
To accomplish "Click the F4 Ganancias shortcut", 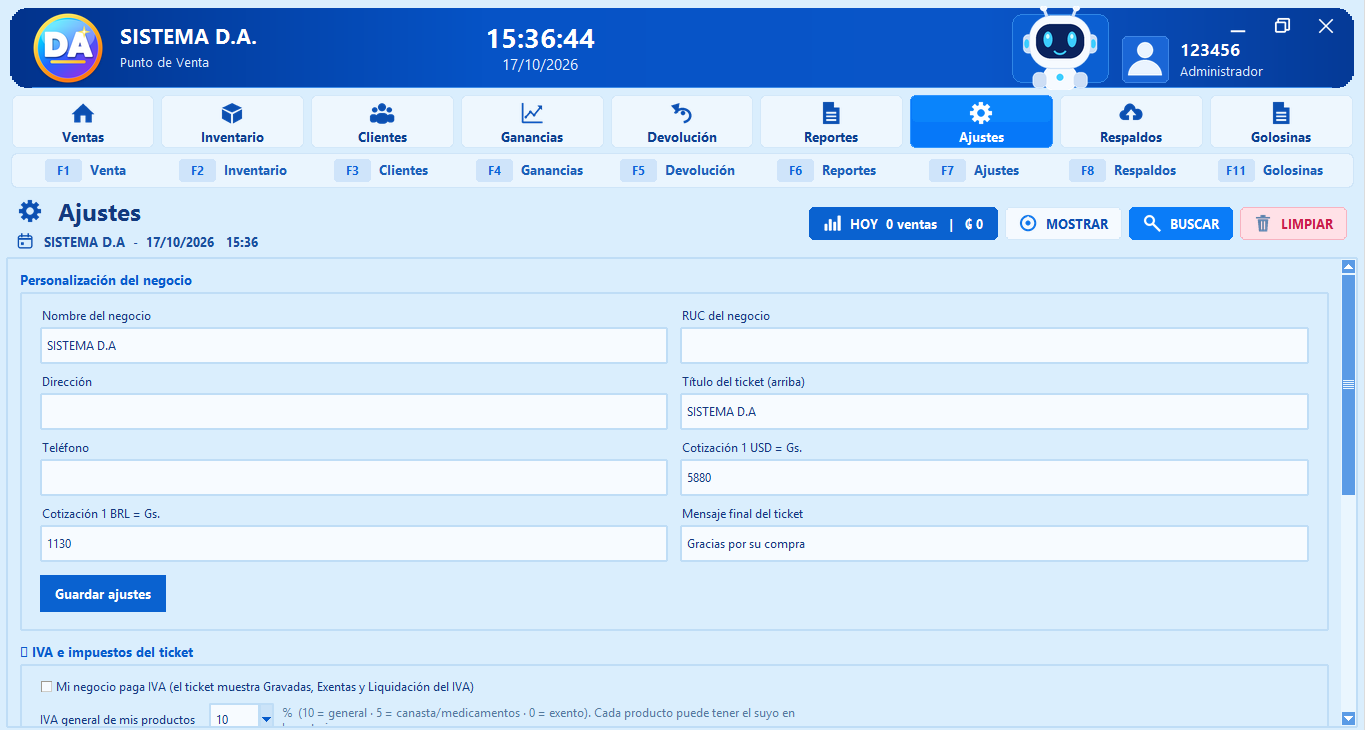I will coord(530,171).
